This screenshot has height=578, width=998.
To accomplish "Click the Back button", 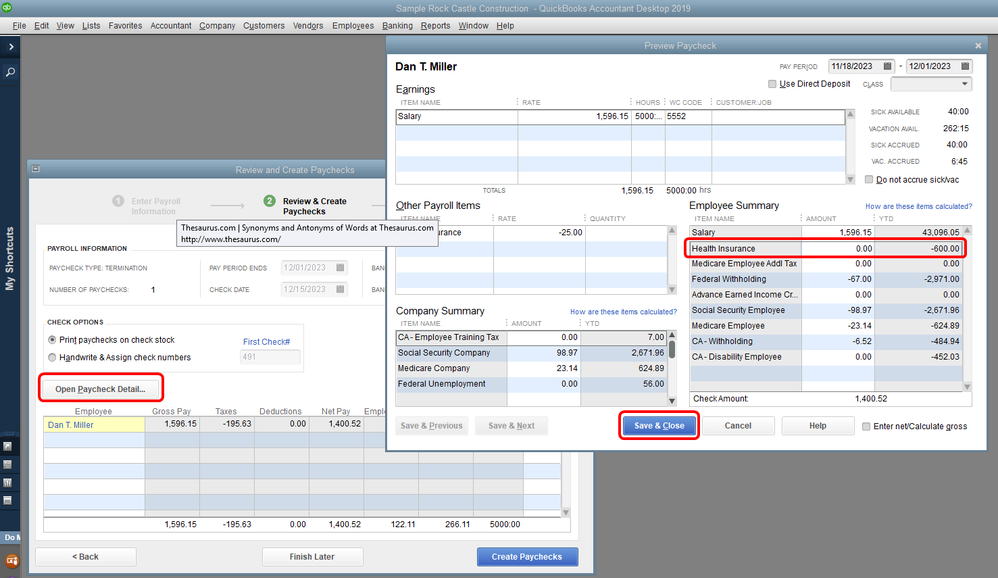I will coord(85,556).
